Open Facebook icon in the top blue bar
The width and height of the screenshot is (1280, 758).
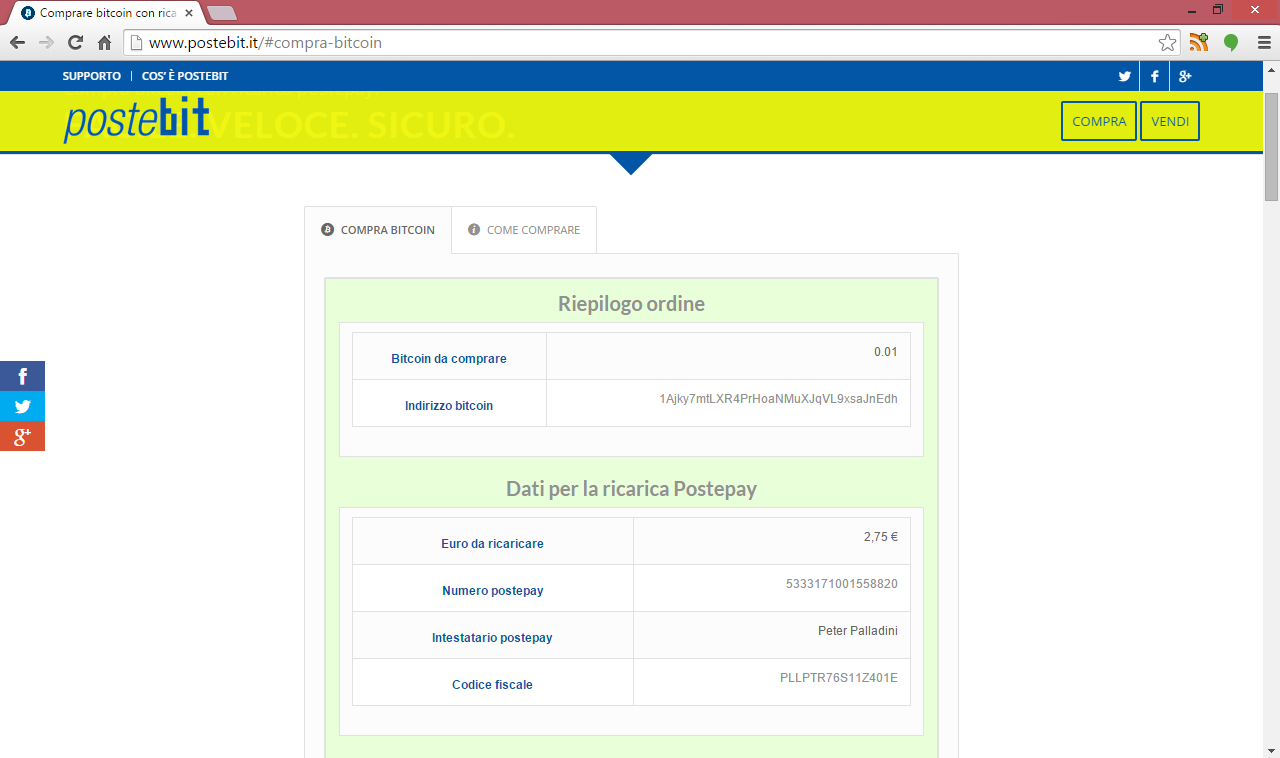(1155, 76)
